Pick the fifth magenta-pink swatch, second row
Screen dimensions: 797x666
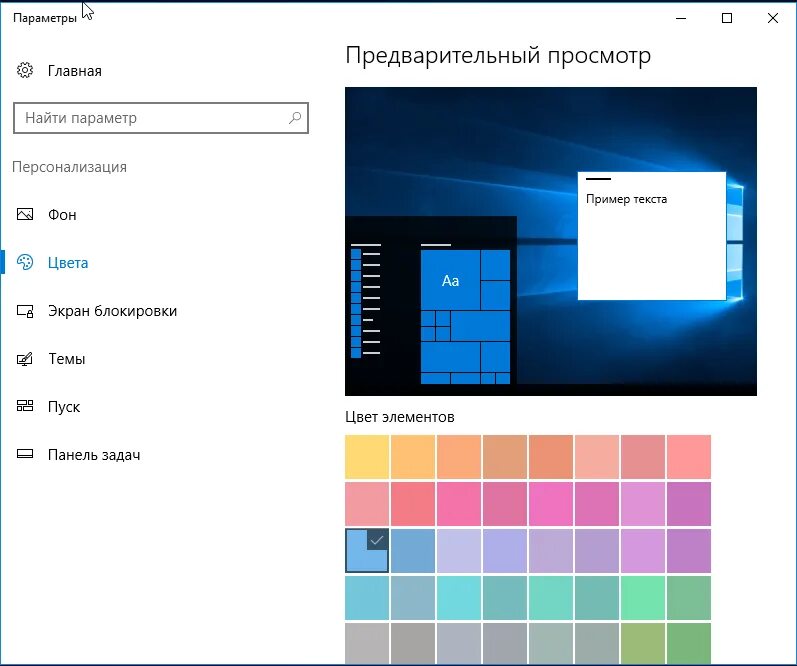[551, 504]
